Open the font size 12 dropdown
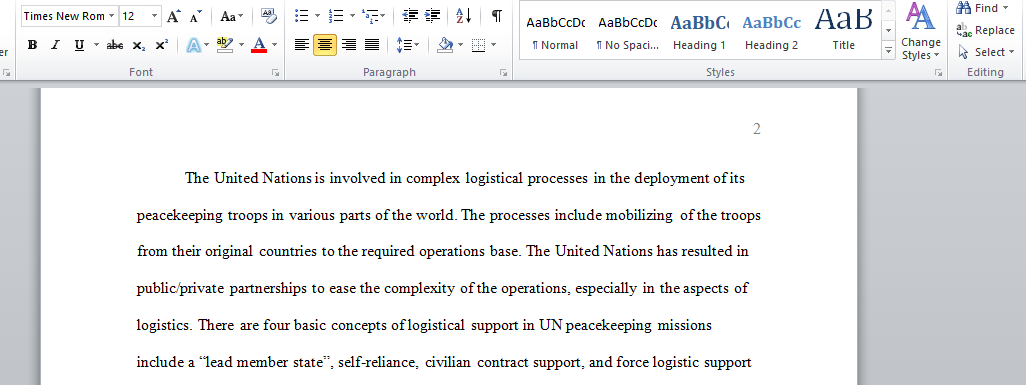The height and width of the screenshot is (385, 1026). pyautogui.click(x=154, y=16)
